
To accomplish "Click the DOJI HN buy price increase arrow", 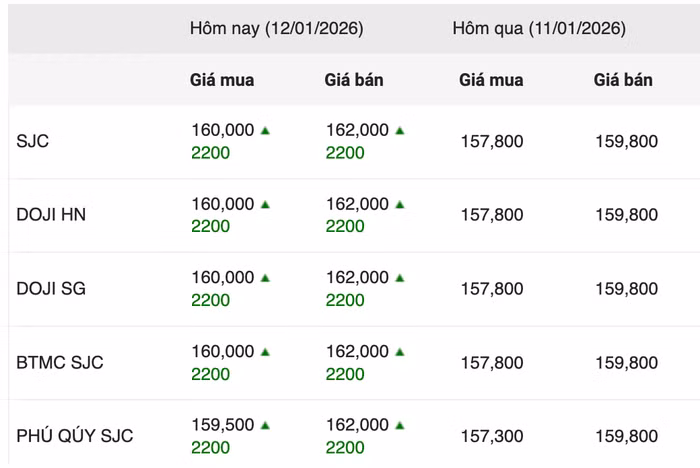I will (x=265, y=204).
